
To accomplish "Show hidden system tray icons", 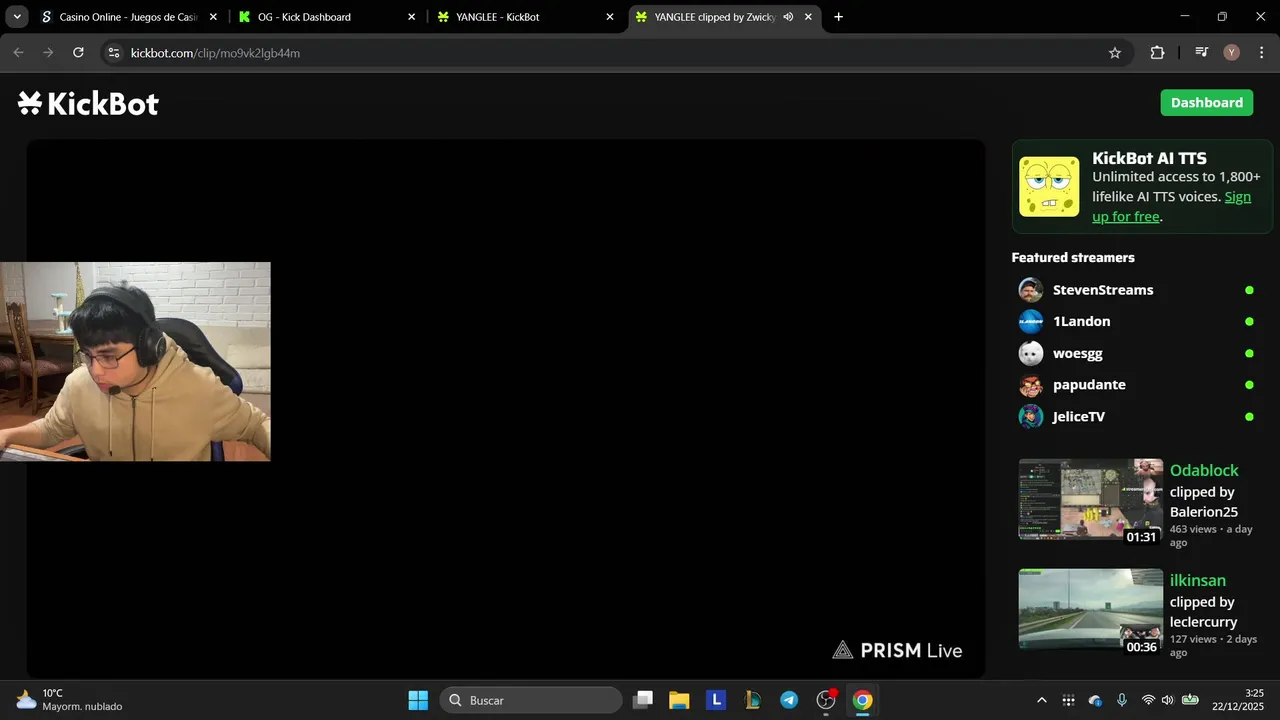I will pyautogui.click(x=1042, y=700).
